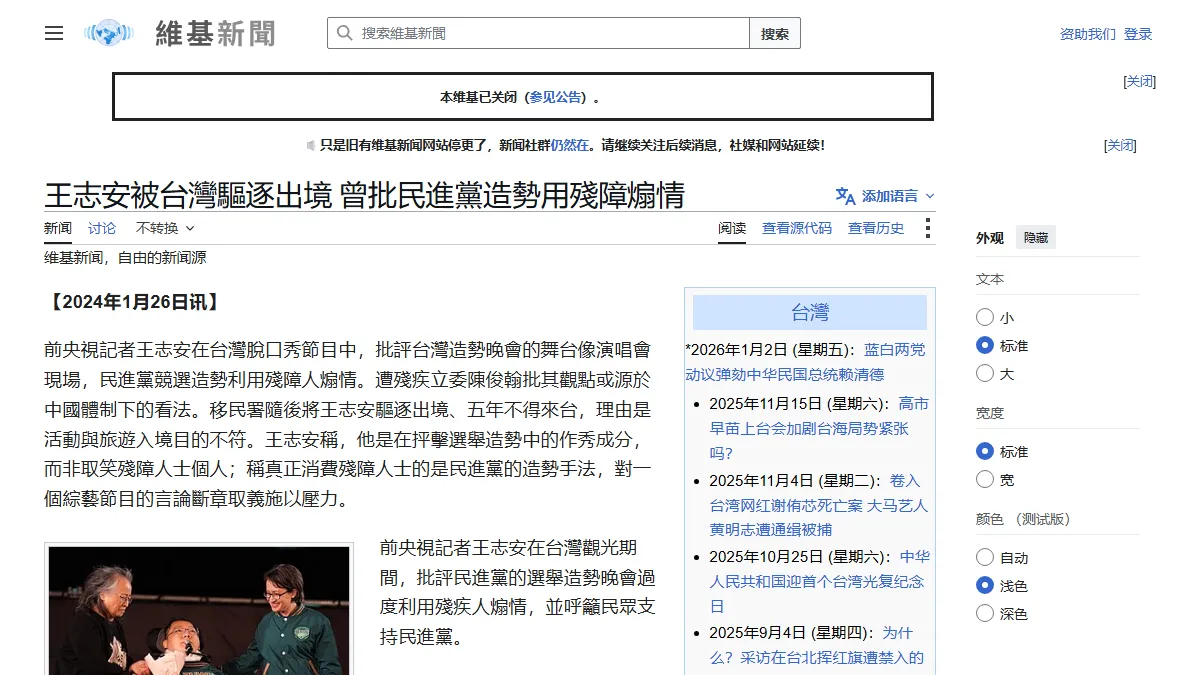Click the 文本 section label
This screenshot has height=675, width=1200.
coord(990,279)
